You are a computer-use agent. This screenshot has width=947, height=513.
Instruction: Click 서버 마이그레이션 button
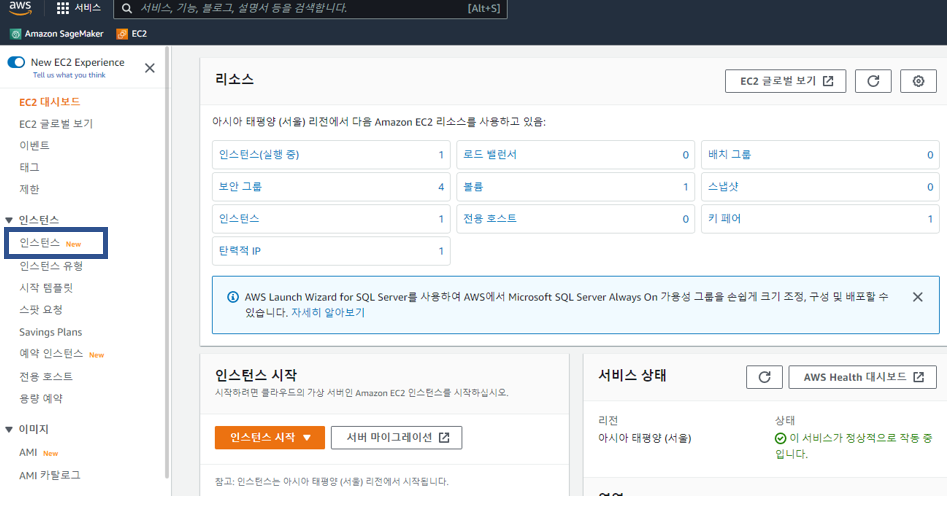[x=397, y=437]
